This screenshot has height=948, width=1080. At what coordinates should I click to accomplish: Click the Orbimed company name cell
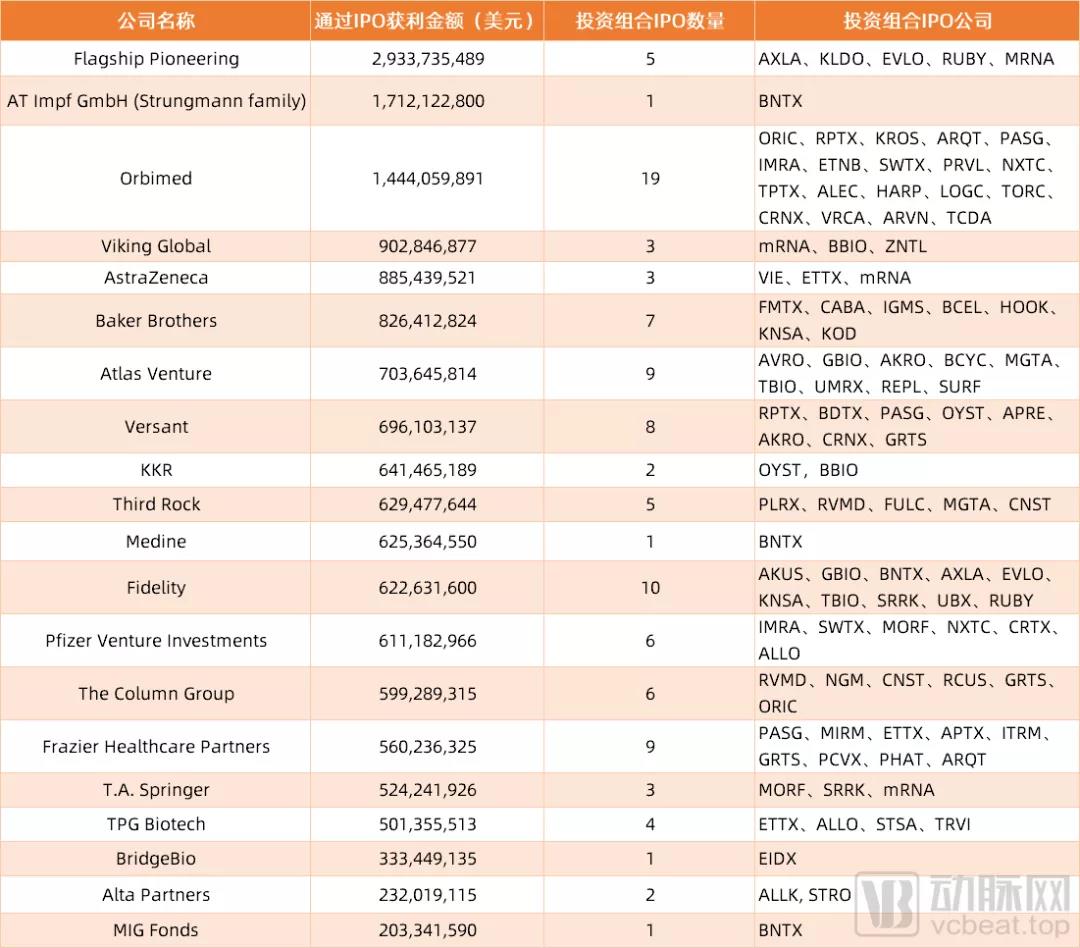[156, 178]
